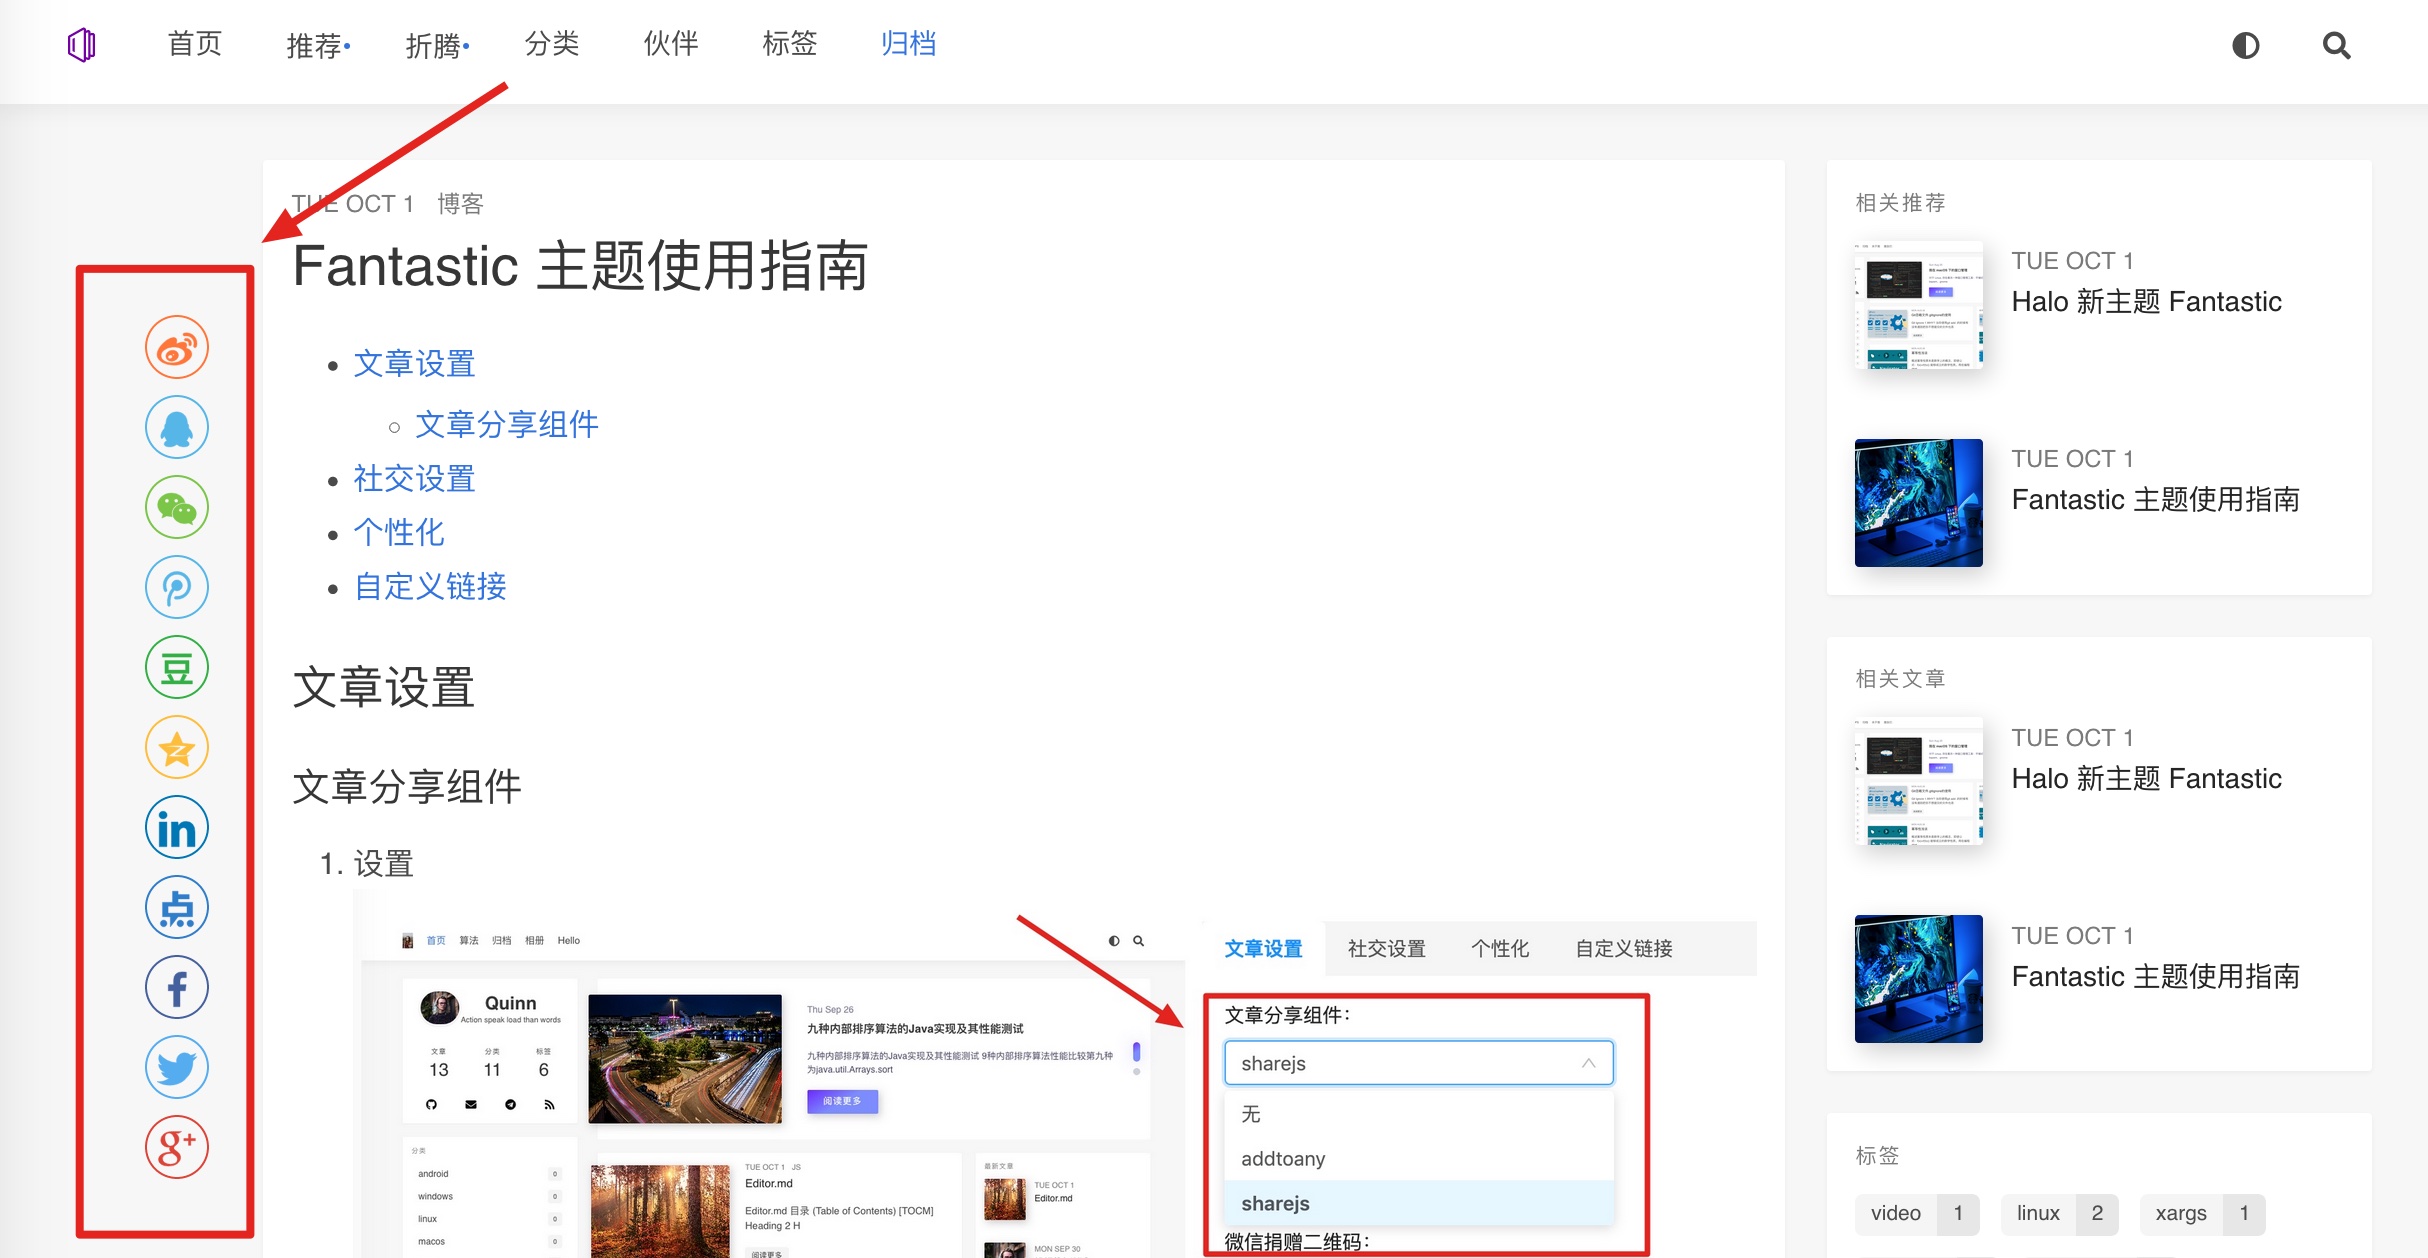Jump to 自定义链接 section link
Screen dimensions: 2428x1258
(431, 587)
